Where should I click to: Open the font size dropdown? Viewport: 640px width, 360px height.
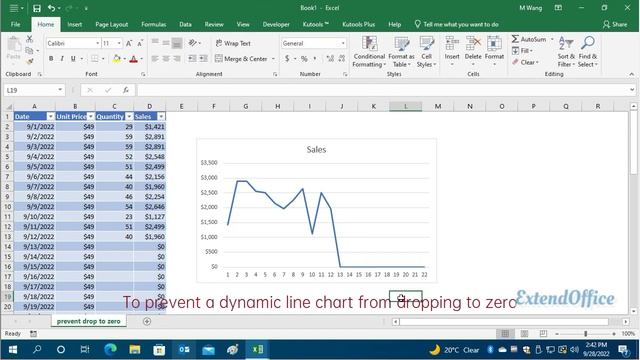(x=119, y=43)
